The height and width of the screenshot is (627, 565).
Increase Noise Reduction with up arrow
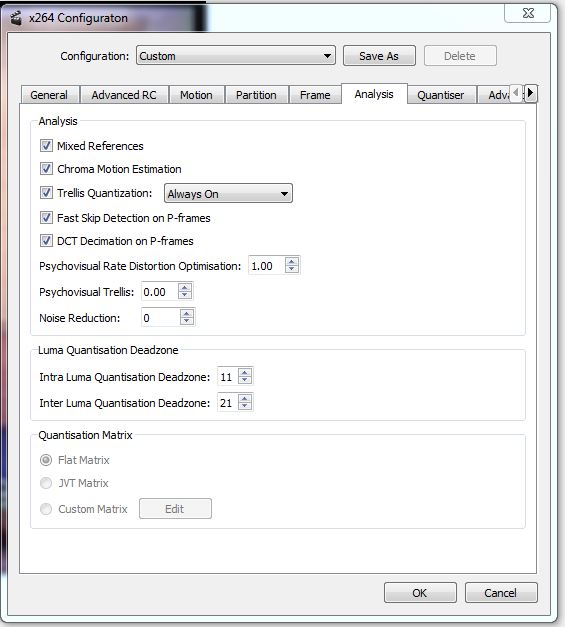(x=186, y=314)
